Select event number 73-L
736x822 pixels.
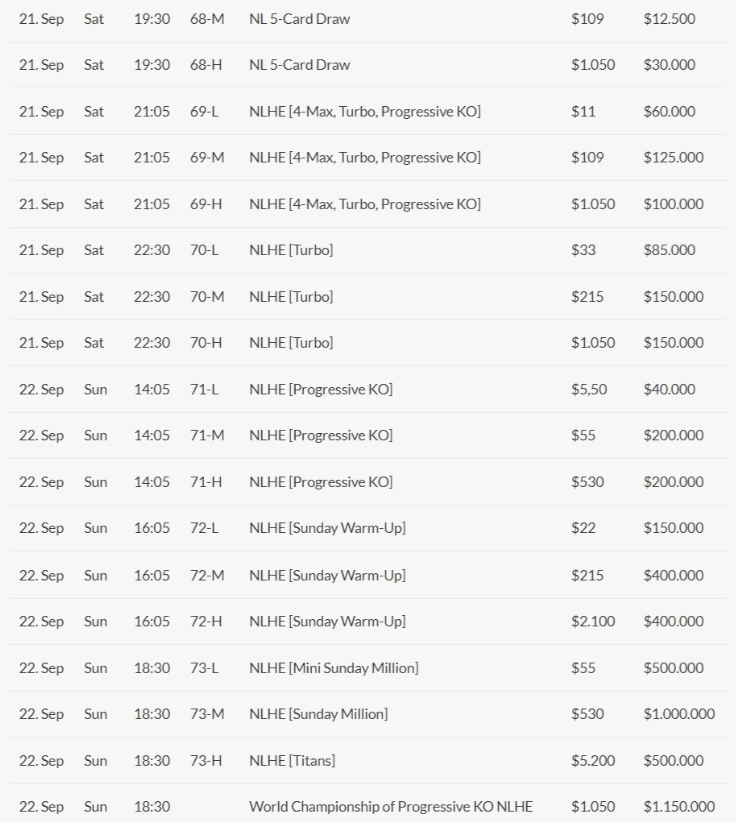coord(204,668)
